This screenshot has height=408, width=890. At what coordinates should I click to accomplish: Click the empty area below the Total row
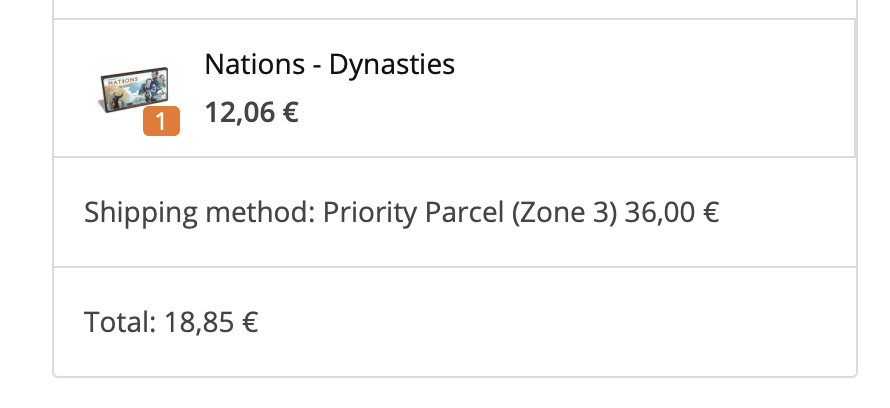tap(450, 394)
